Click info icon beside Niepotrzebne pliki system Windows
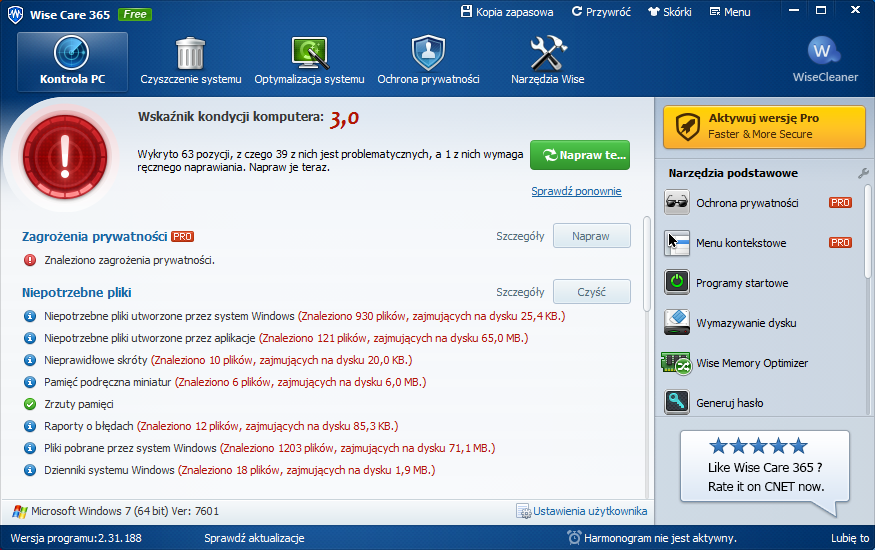The height and width of the screenshot is (550, 875). pyautogui.click(x=30, y=316)
